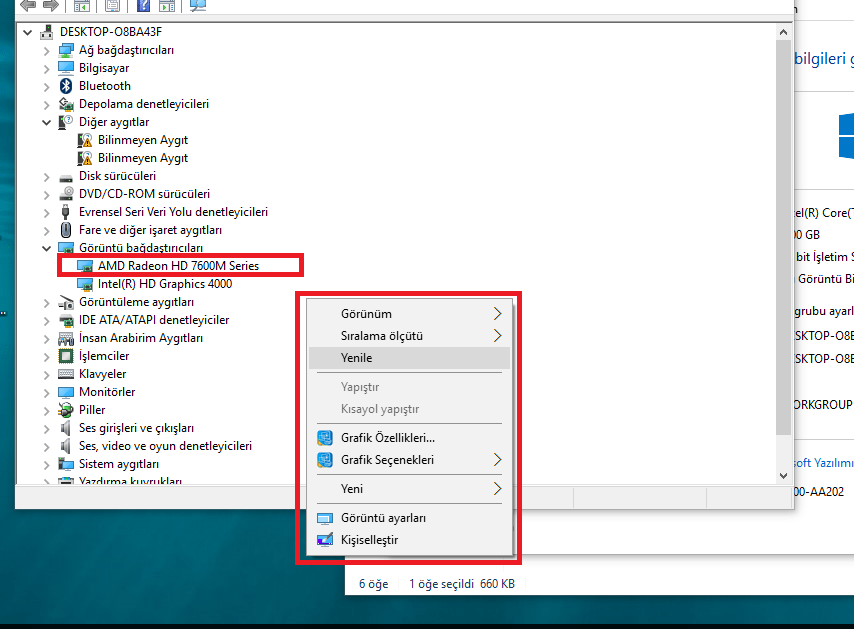Click the toolbar Forward arrow
Viewport: 854px width, 629px height.
[50, 5]
